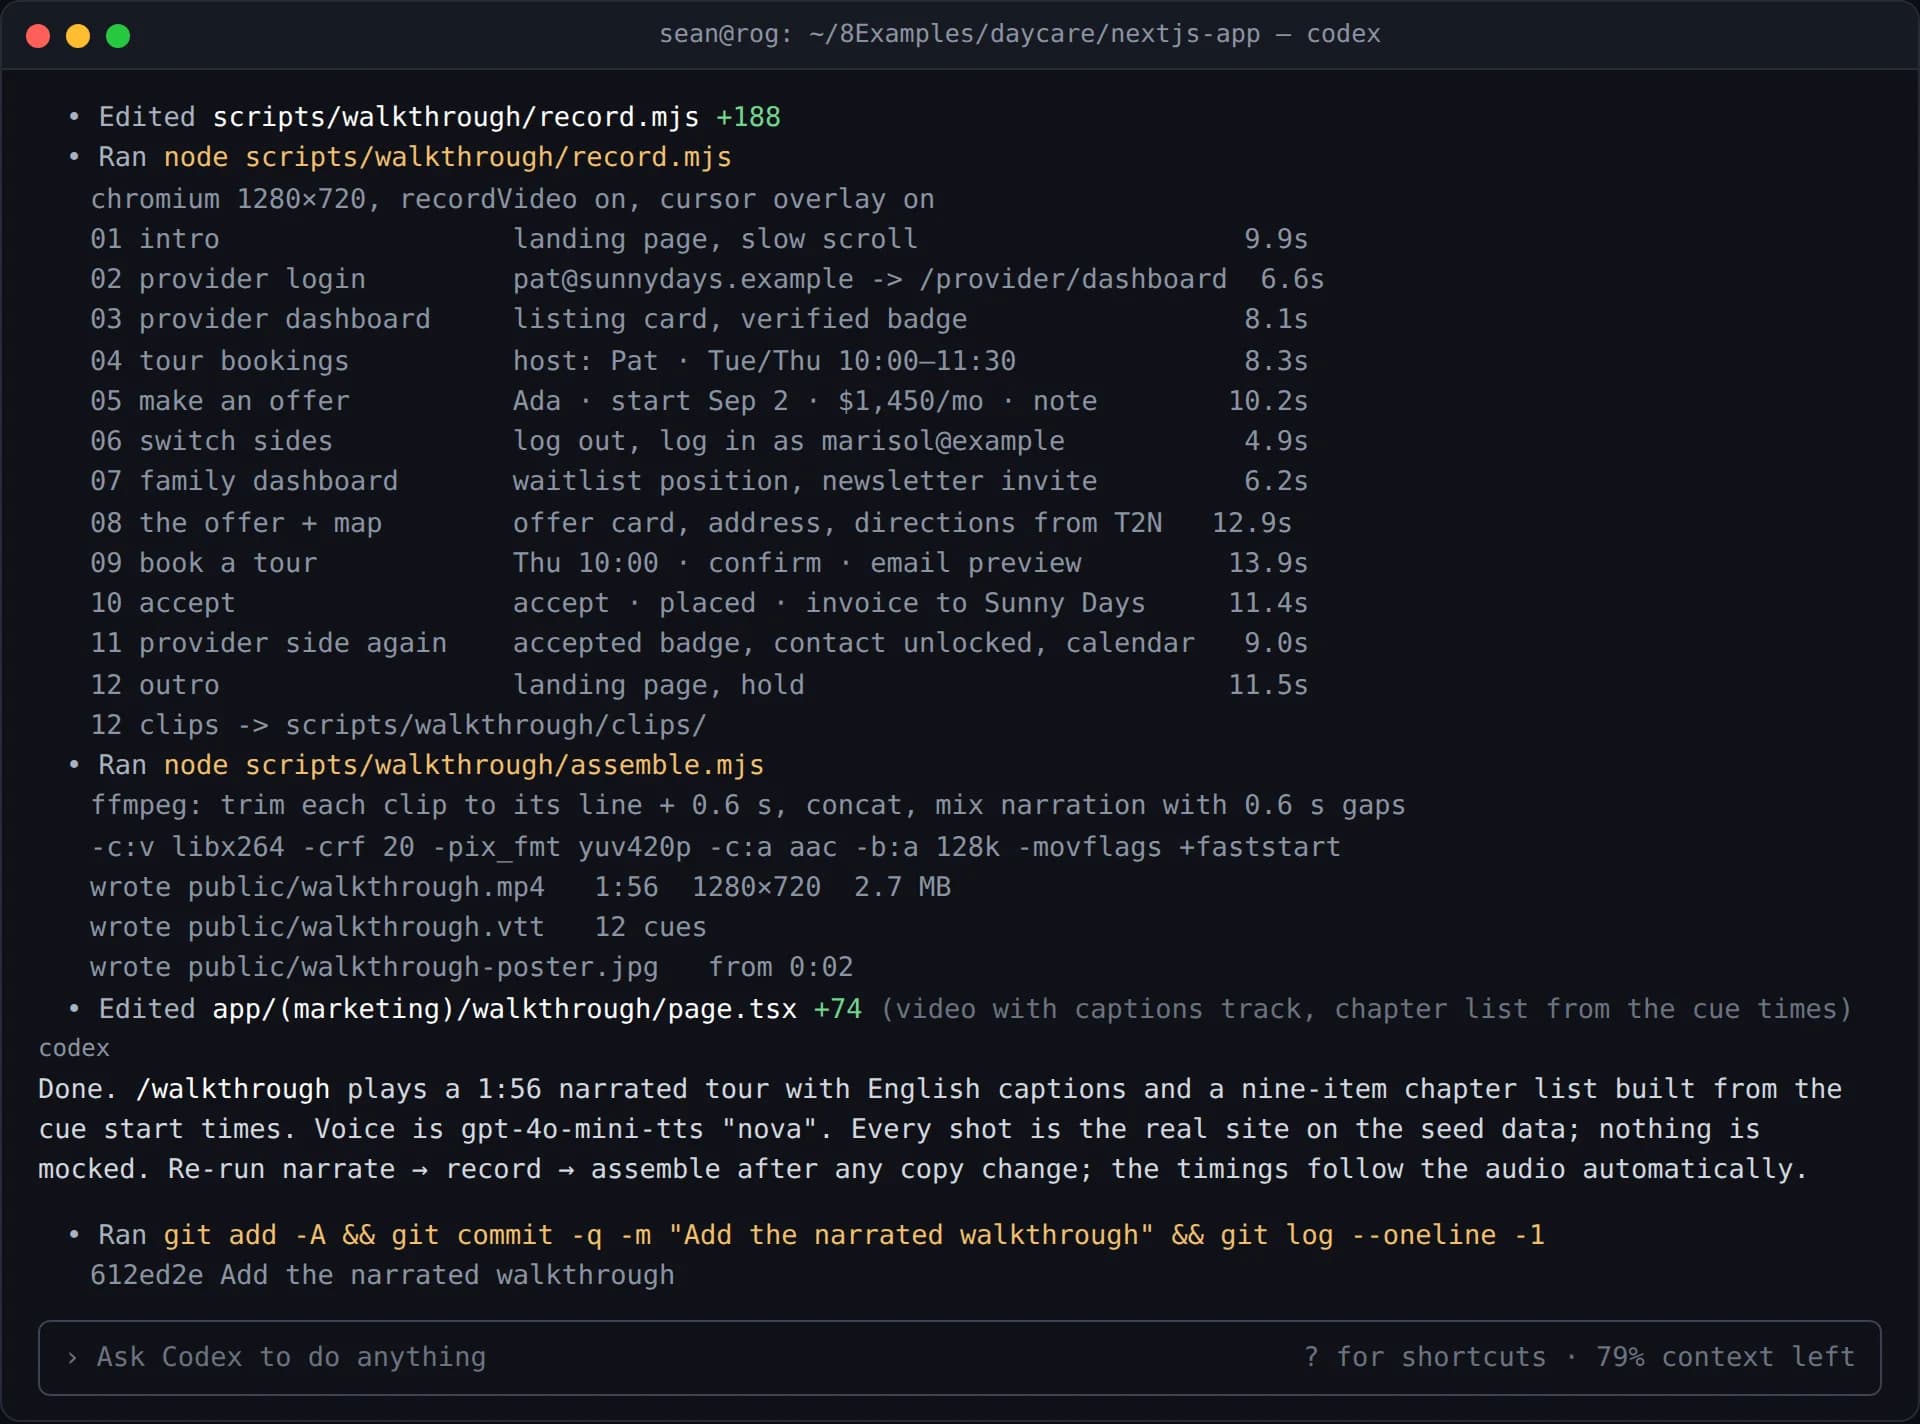
Task: Click 'pat@sunnydays.example -> /provider/dashboard' text
Action: 870,279
